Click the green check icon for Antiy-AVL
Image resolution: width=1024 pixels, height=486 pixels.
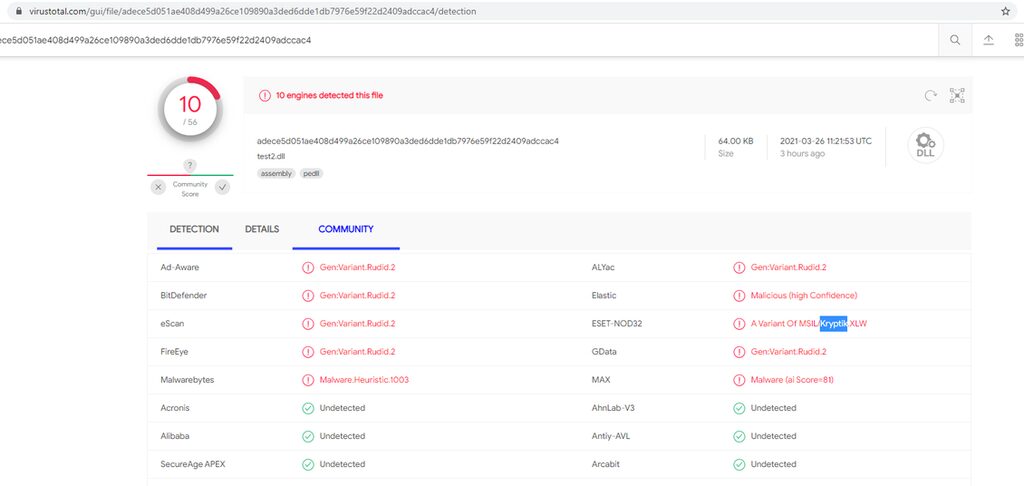739,436
